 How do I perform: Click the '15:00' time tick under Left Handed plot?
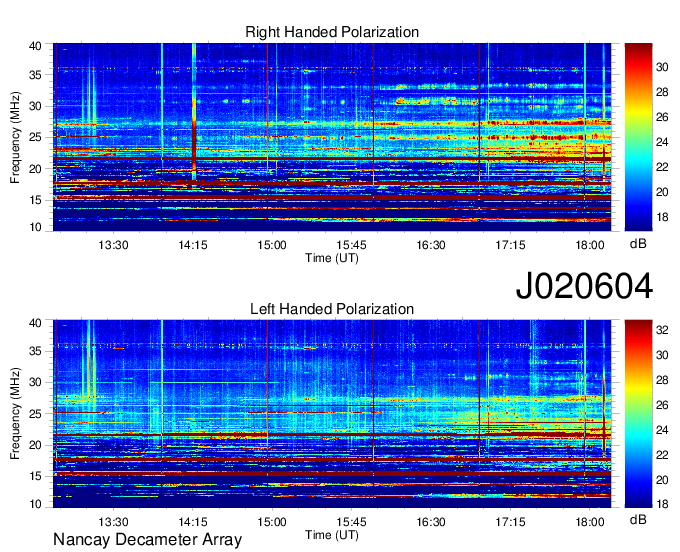[x=272, y=522]
